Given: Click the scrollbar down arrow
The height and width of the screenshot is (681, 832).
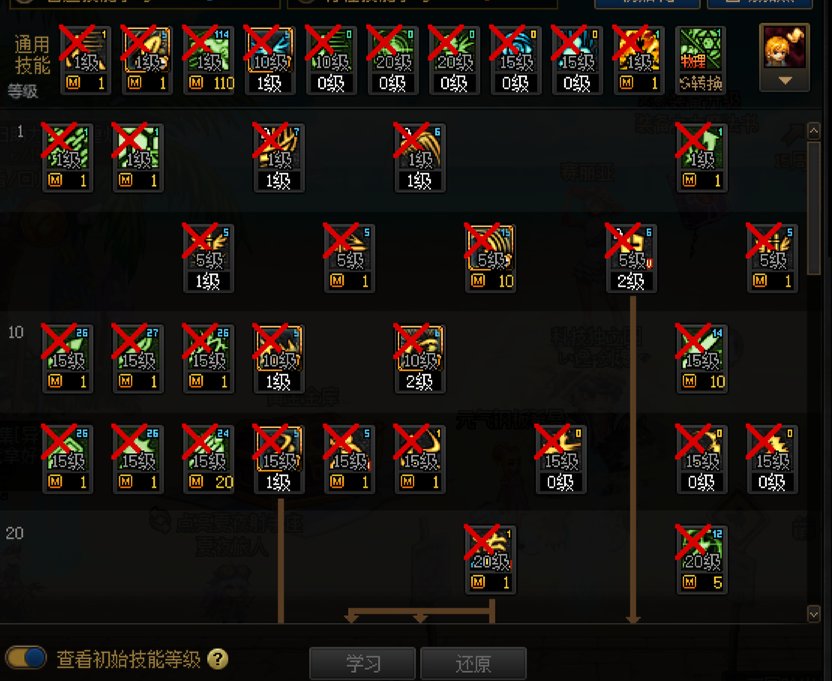Looking at the screenshot, I should pyautogui.click(x=813, y=614).
